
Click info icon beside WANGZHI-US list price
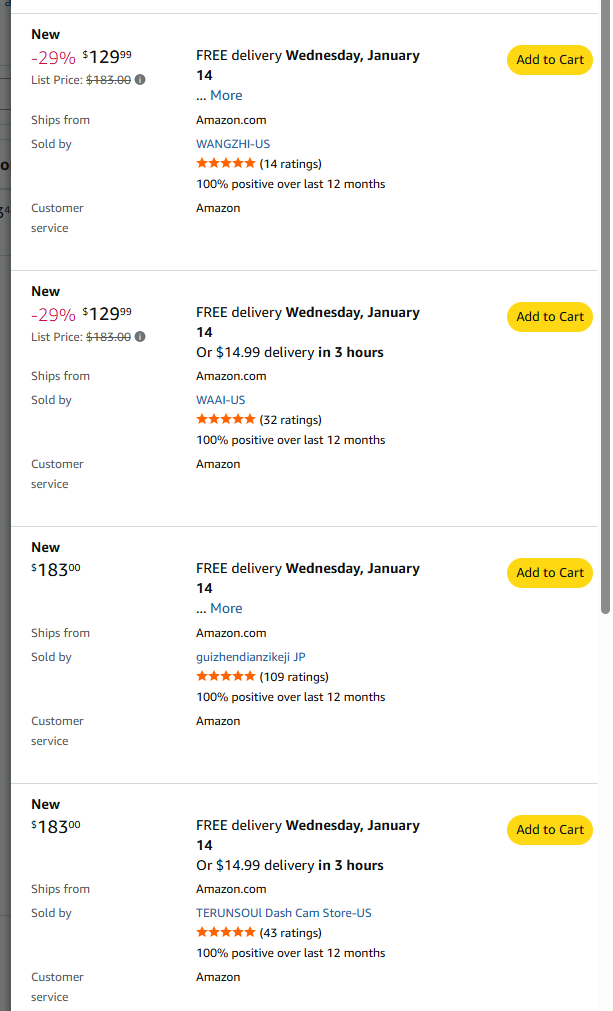[140, 80]
